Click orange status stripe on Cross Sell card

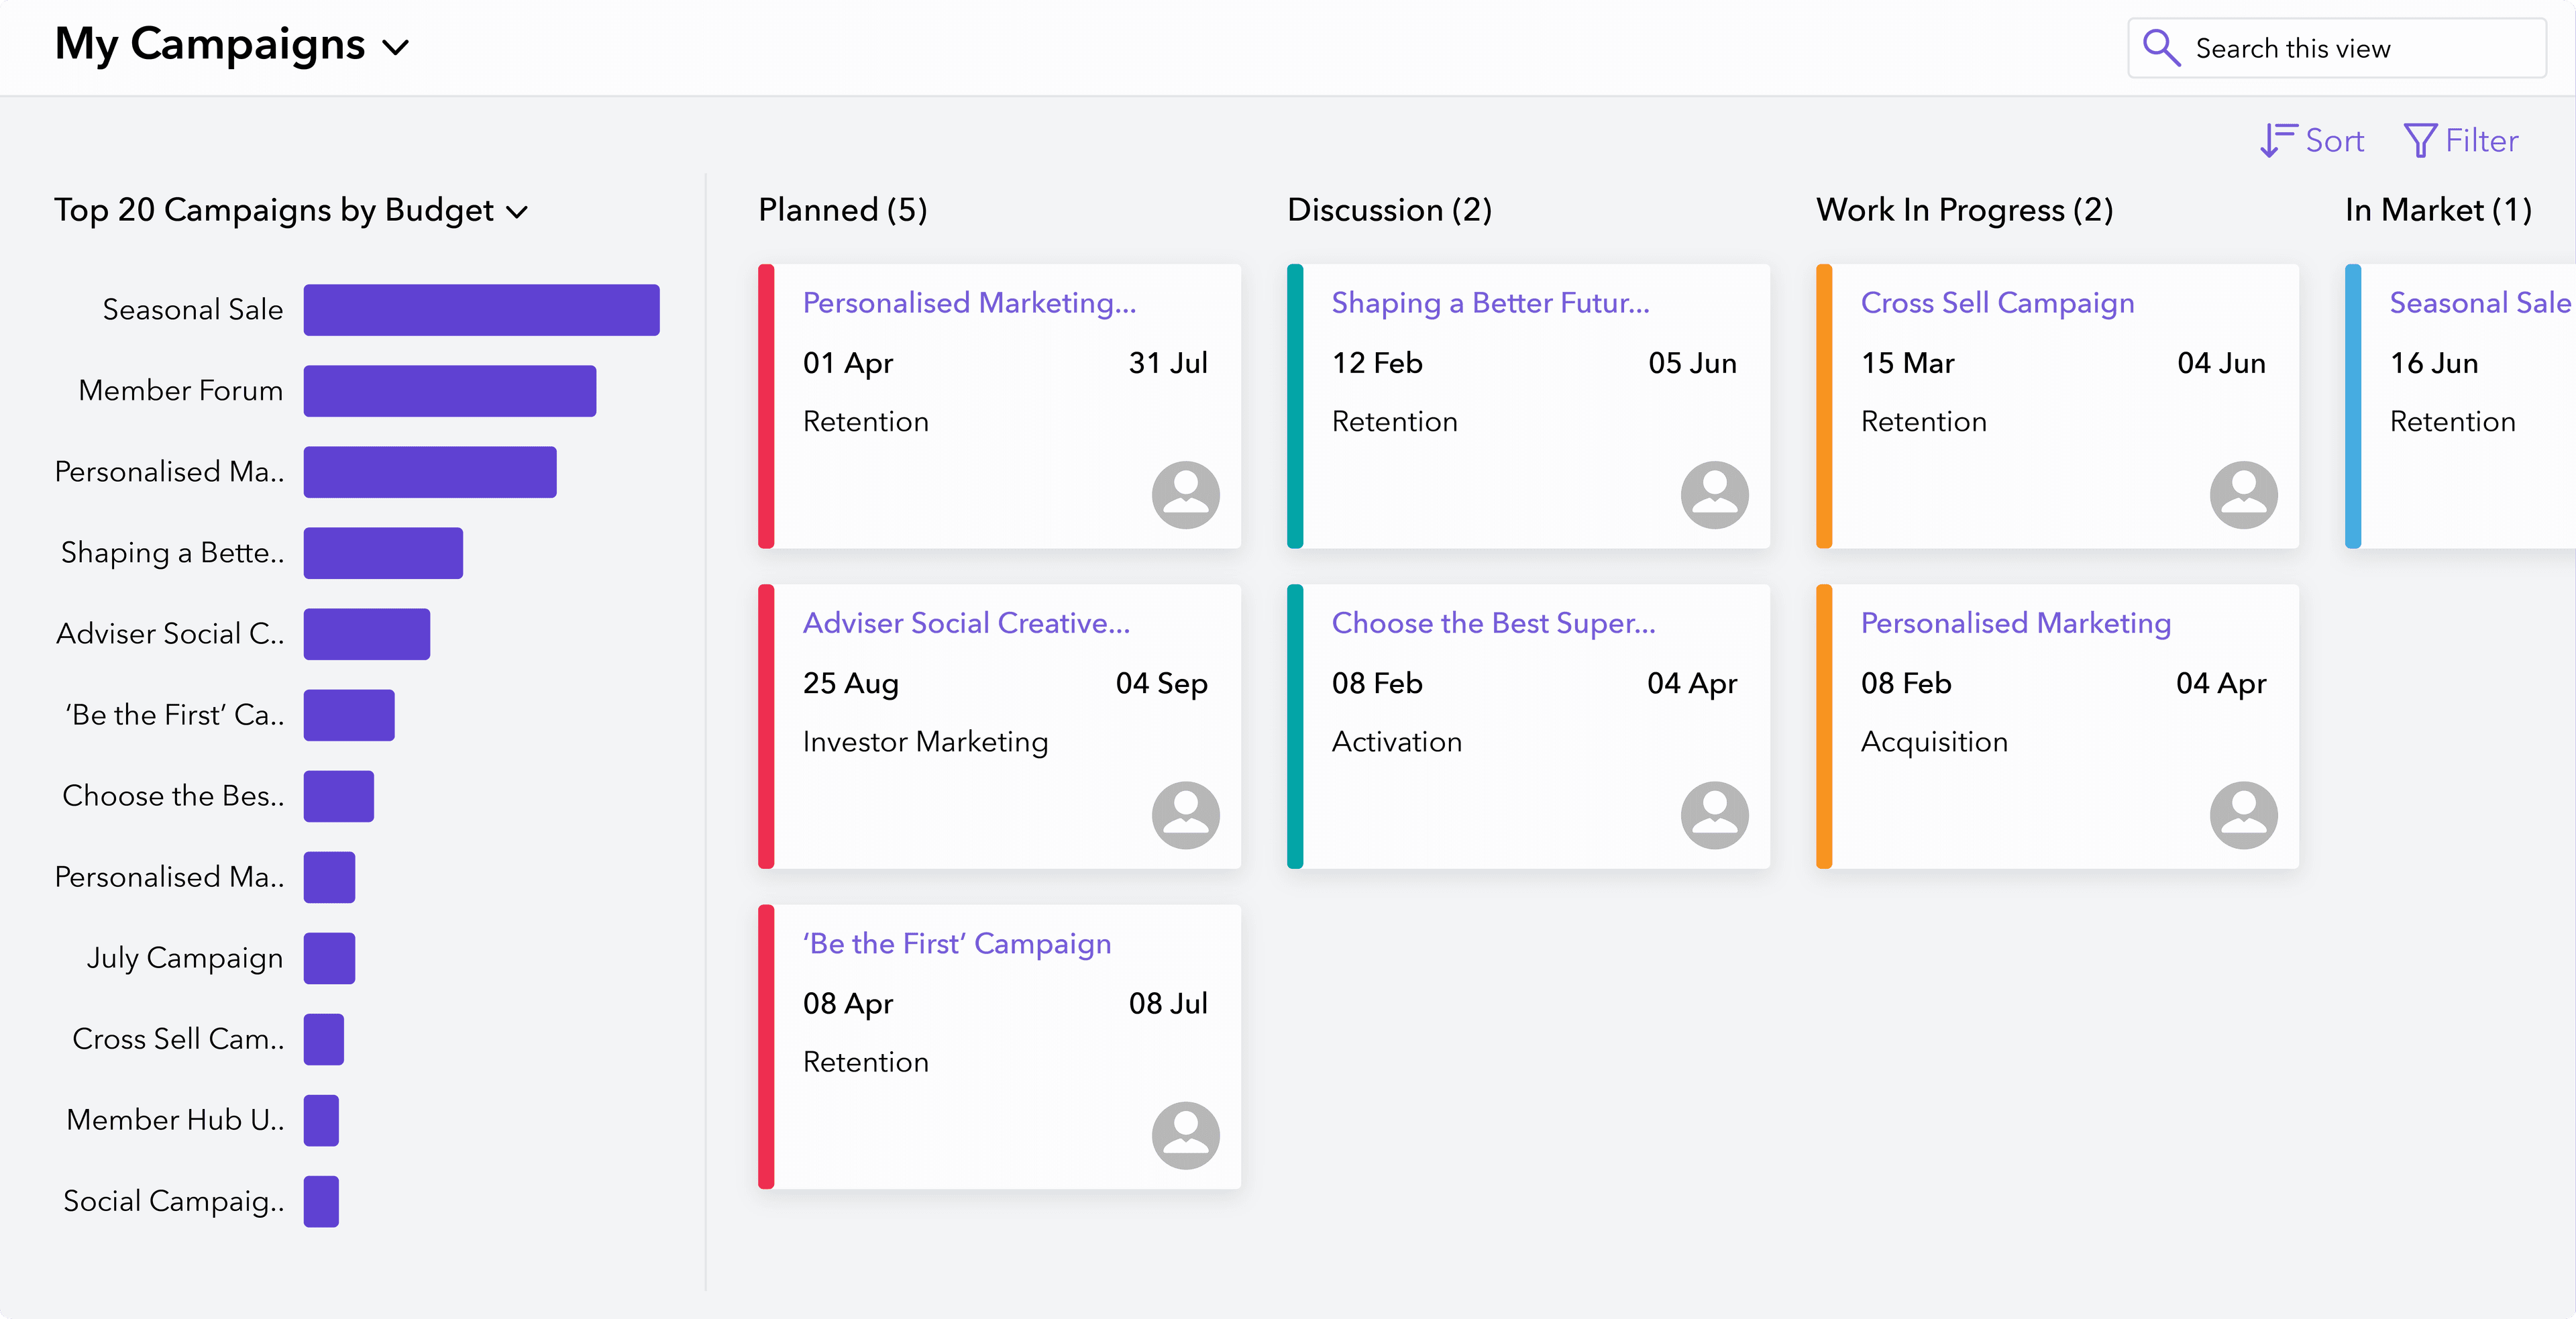click(x=1824, y=406)
